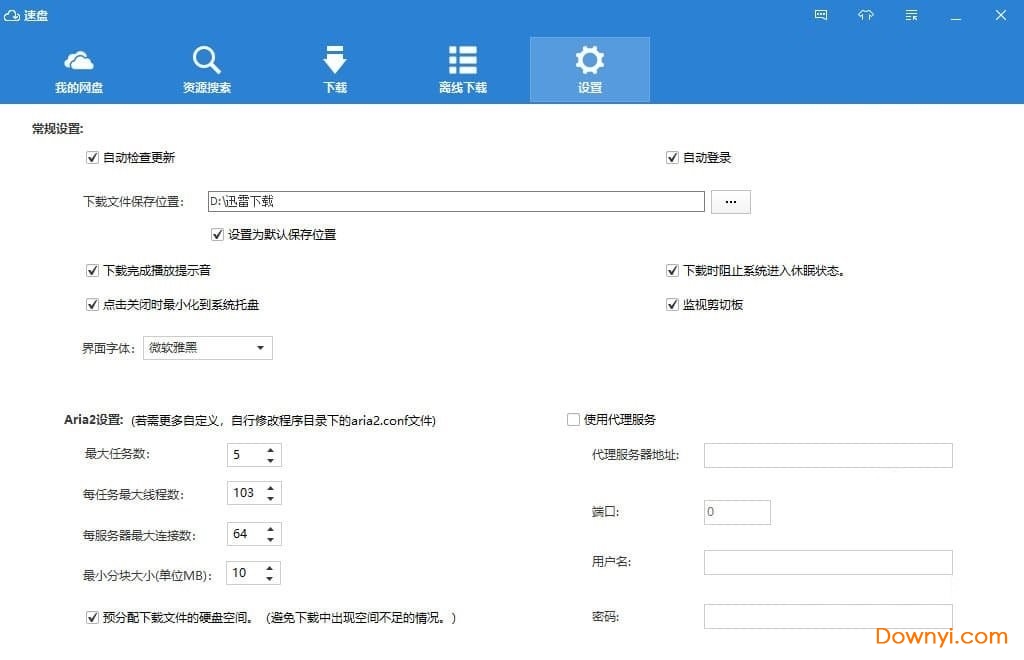Toggle 自动登录 automatic login
Viewport: 1024px width, 660px height.
click(x=672, y=157)
